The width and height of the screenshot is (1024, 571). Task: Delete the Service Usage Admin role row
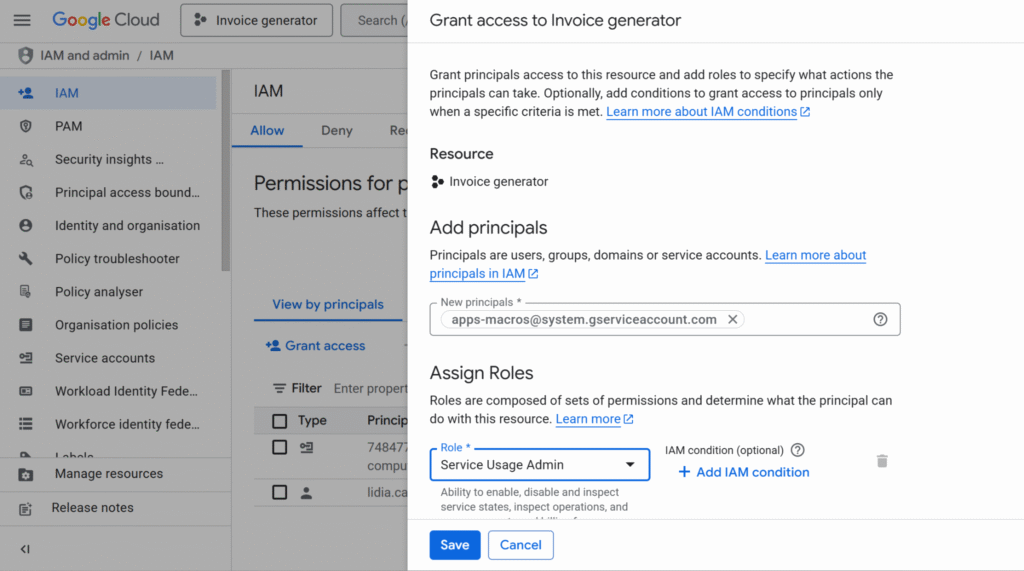pyautogui.click(x=882, y=461)
